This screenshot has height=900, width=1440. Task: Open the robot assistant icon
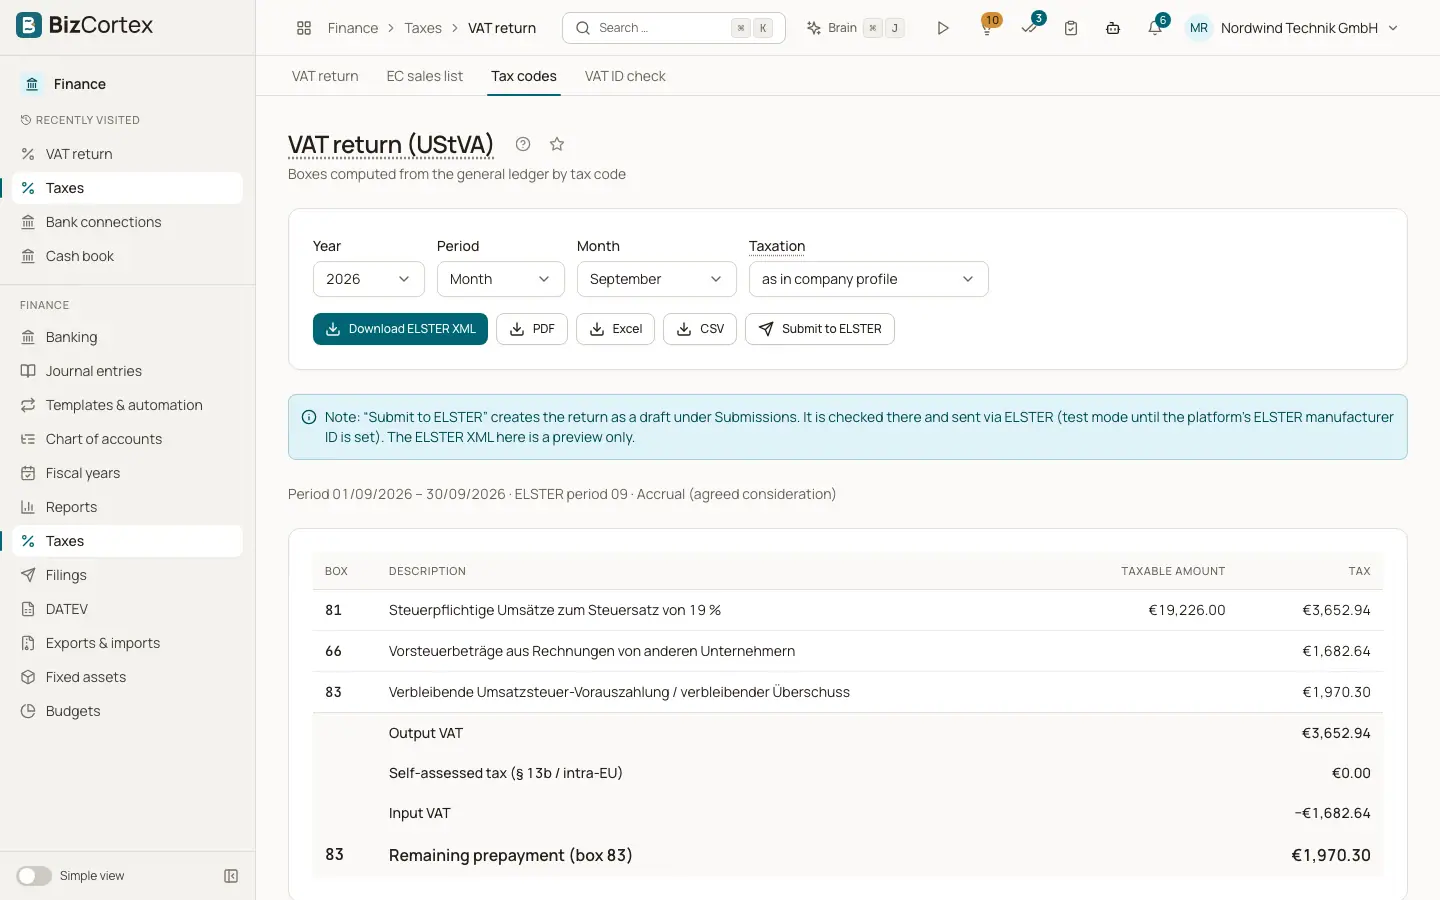pyautogui.click(x=1113, y=28)
